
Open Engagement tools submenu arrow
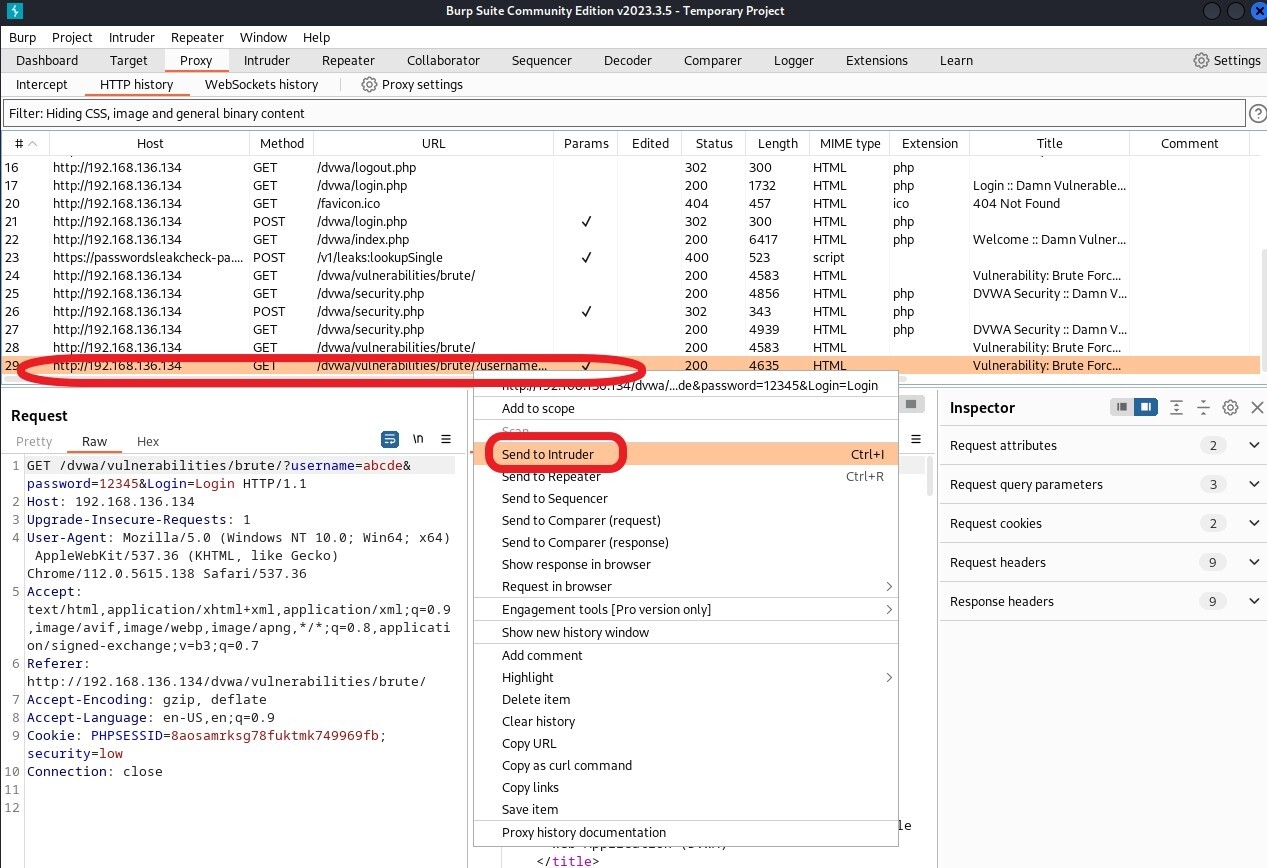[888, 609]
